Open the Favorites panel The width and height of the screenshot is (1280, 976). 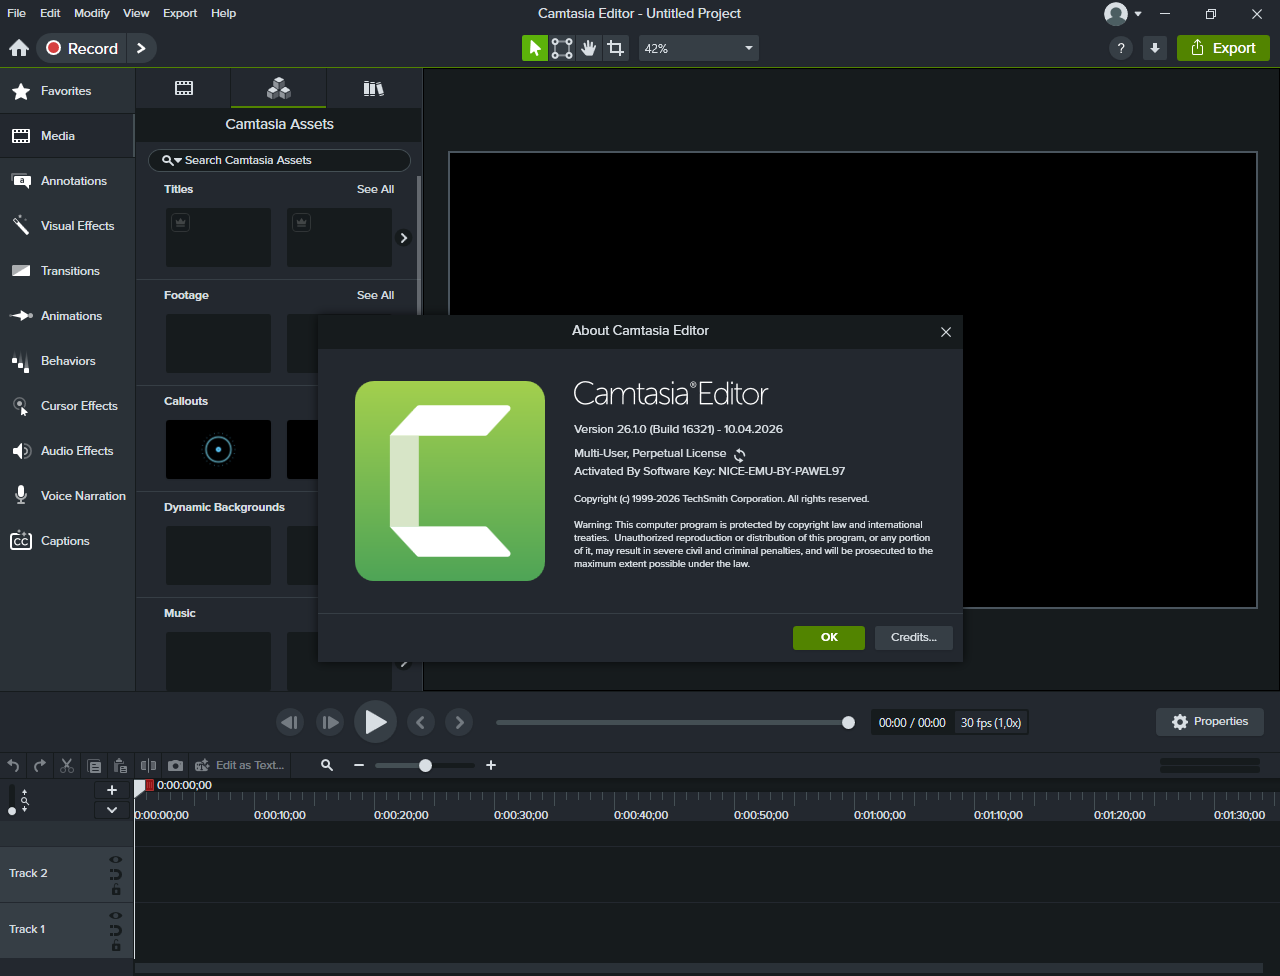click(x=67, y=91)
